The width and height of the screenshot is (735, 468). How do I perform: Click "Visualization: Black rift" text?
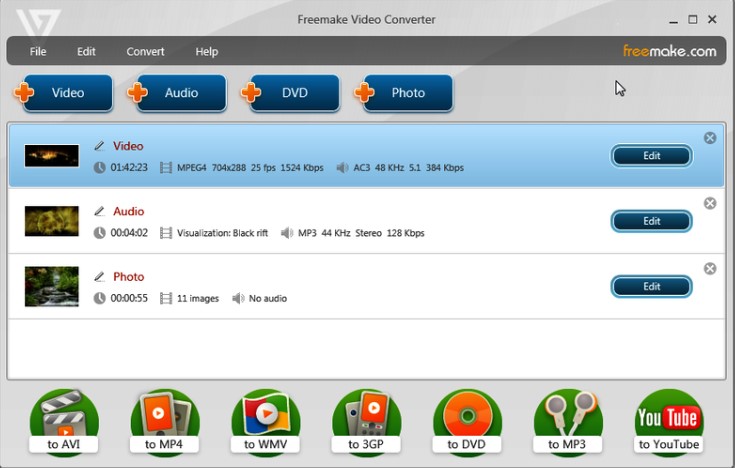tap(223, 233)
